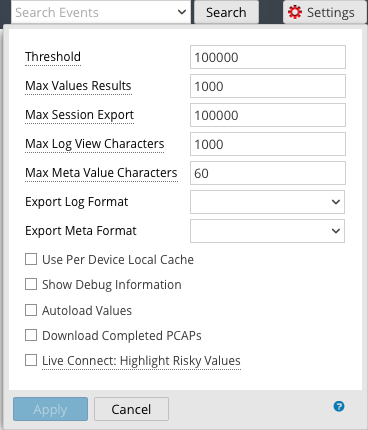Image resolution: width=368 pixels, height=430 pixels.
Task: Click the help question mark icon
Action: [339, 406]
